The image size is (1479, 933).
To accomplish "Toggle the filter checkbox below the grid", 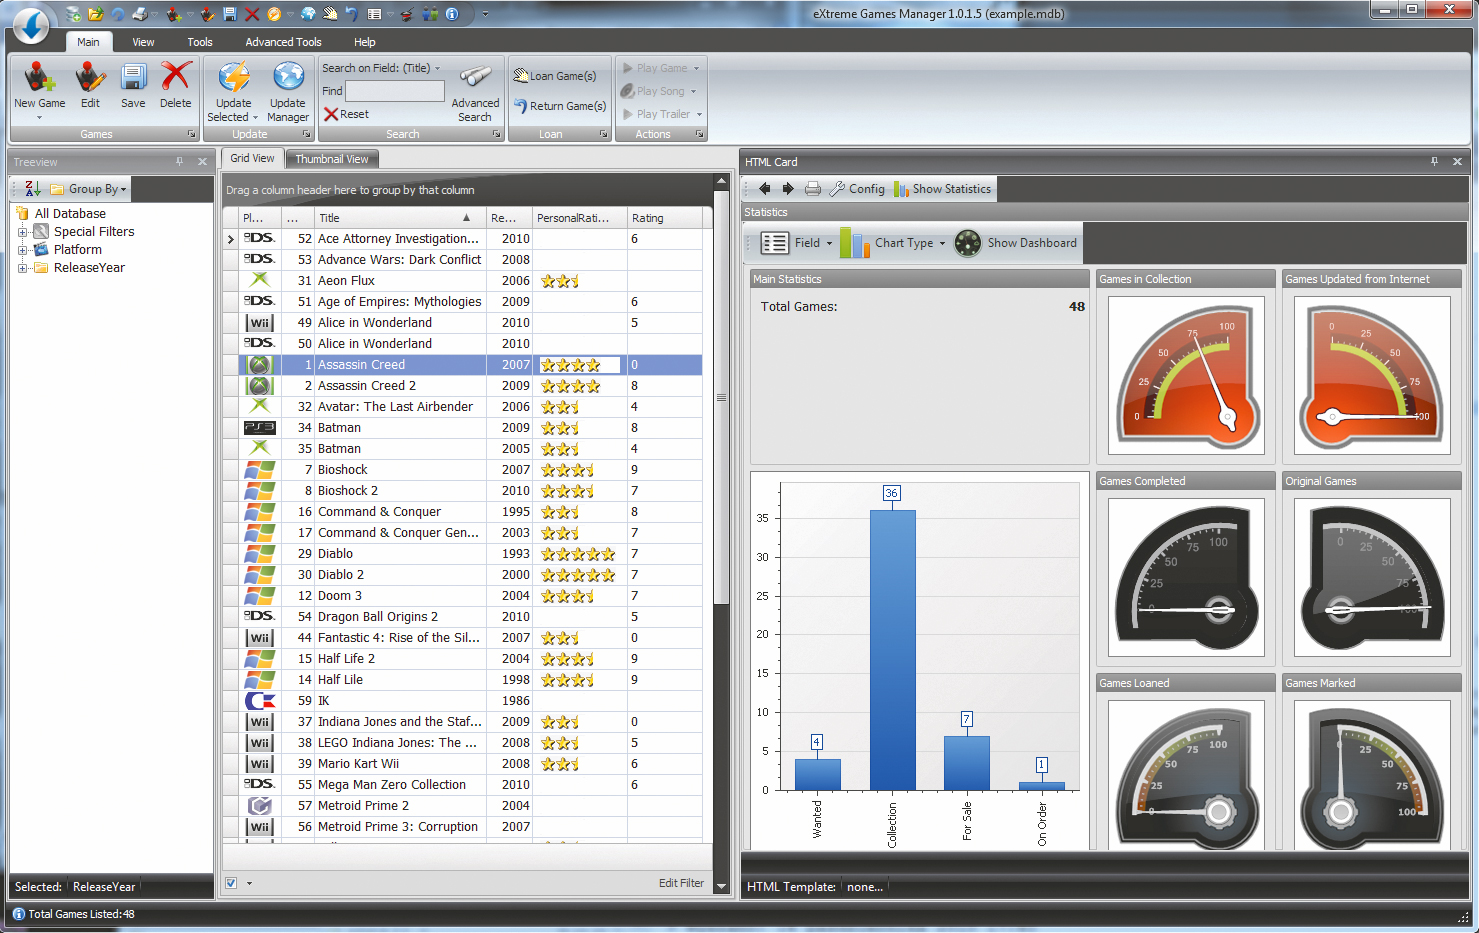I will [231, 883].
